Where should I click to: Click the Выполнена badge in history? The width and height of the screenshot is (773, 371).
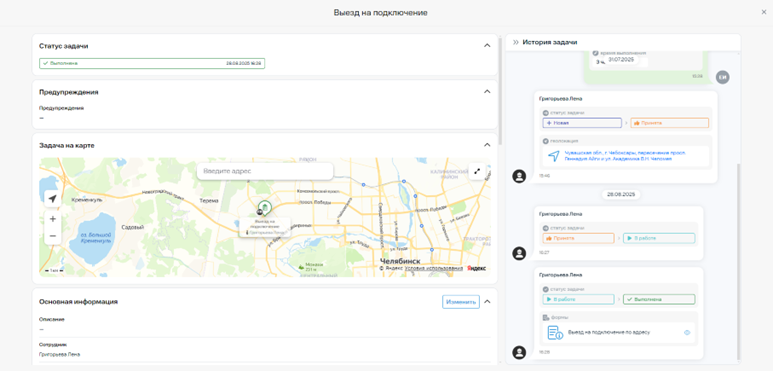(659, 299)
